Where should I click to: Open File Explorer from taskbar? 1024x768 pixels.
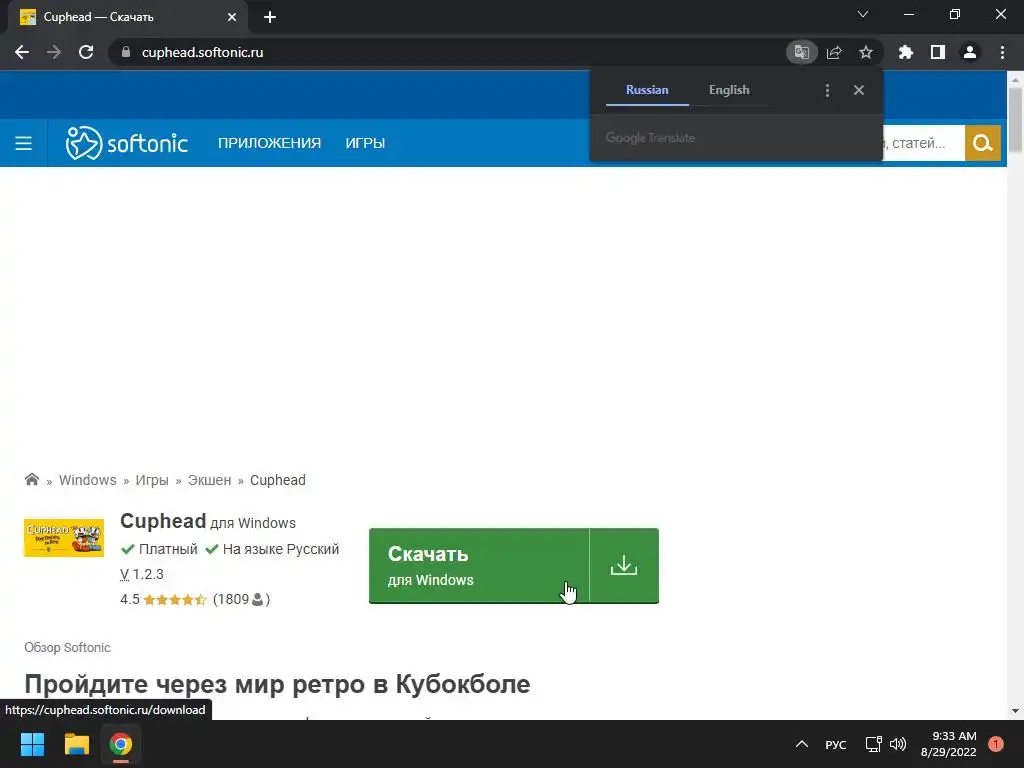pyautogui.click(x=76, y=744)
